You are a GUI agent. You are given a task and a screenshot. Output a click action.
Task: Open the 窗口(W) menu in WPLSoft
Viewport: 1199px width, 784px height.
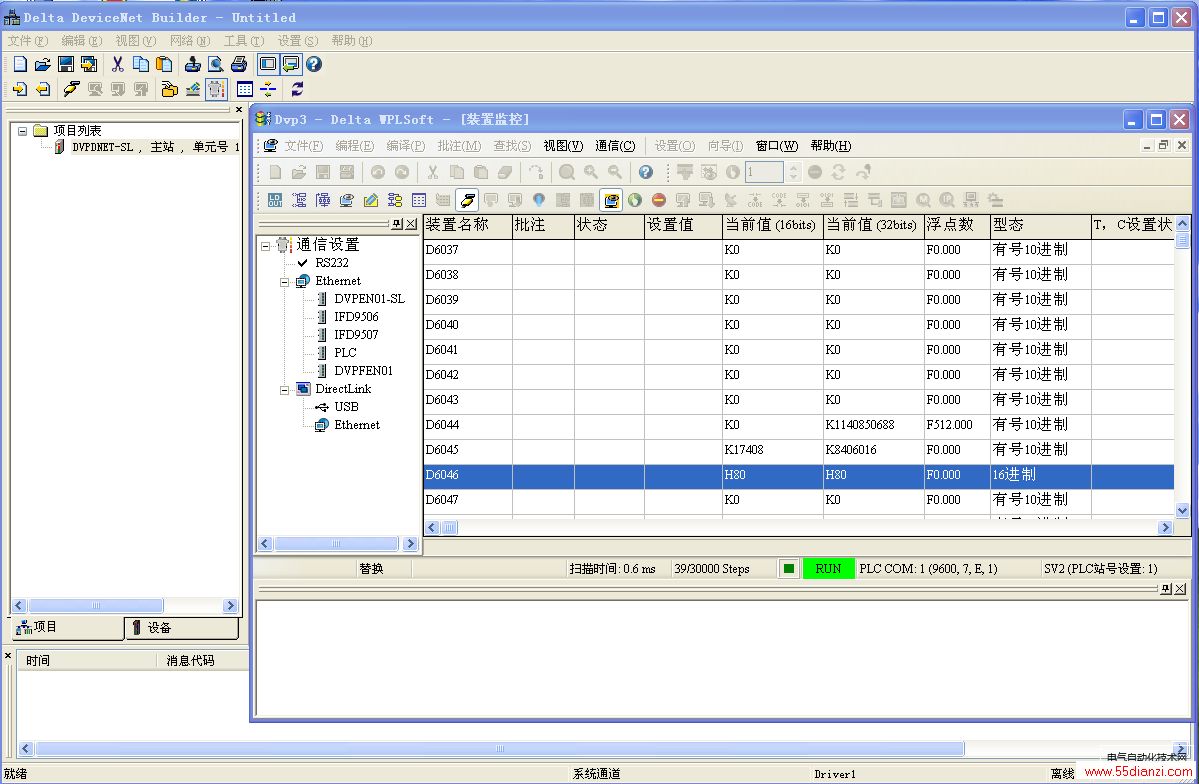coord(777,145)
